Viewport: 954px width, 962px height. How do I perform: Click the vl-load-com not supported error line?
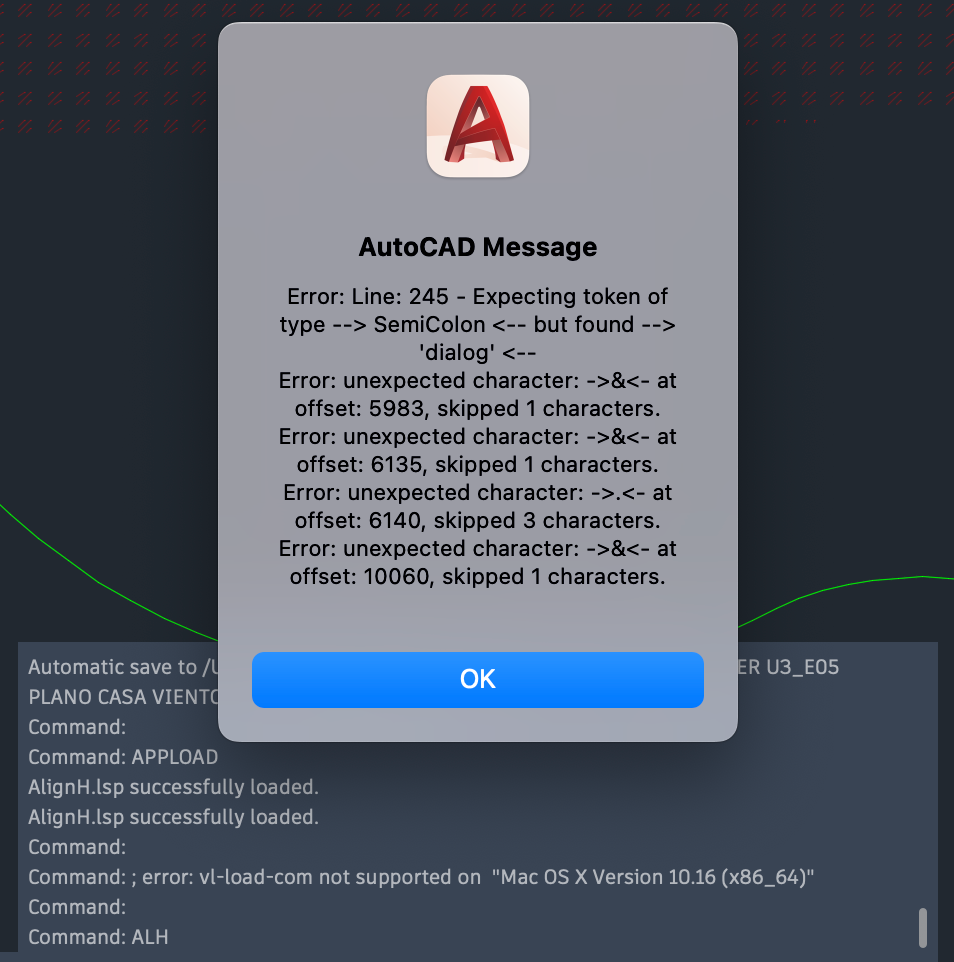coord(421,877)
